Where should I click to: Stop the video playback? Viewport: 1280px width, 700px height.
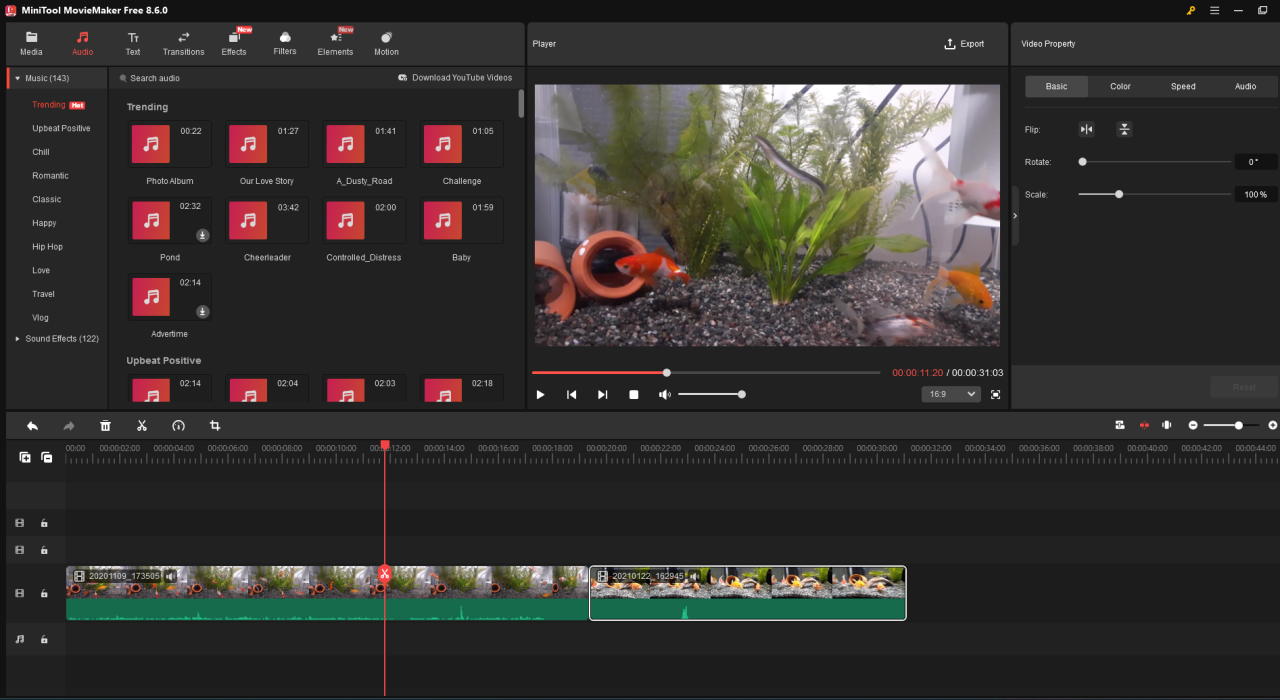tap(634, 395)
